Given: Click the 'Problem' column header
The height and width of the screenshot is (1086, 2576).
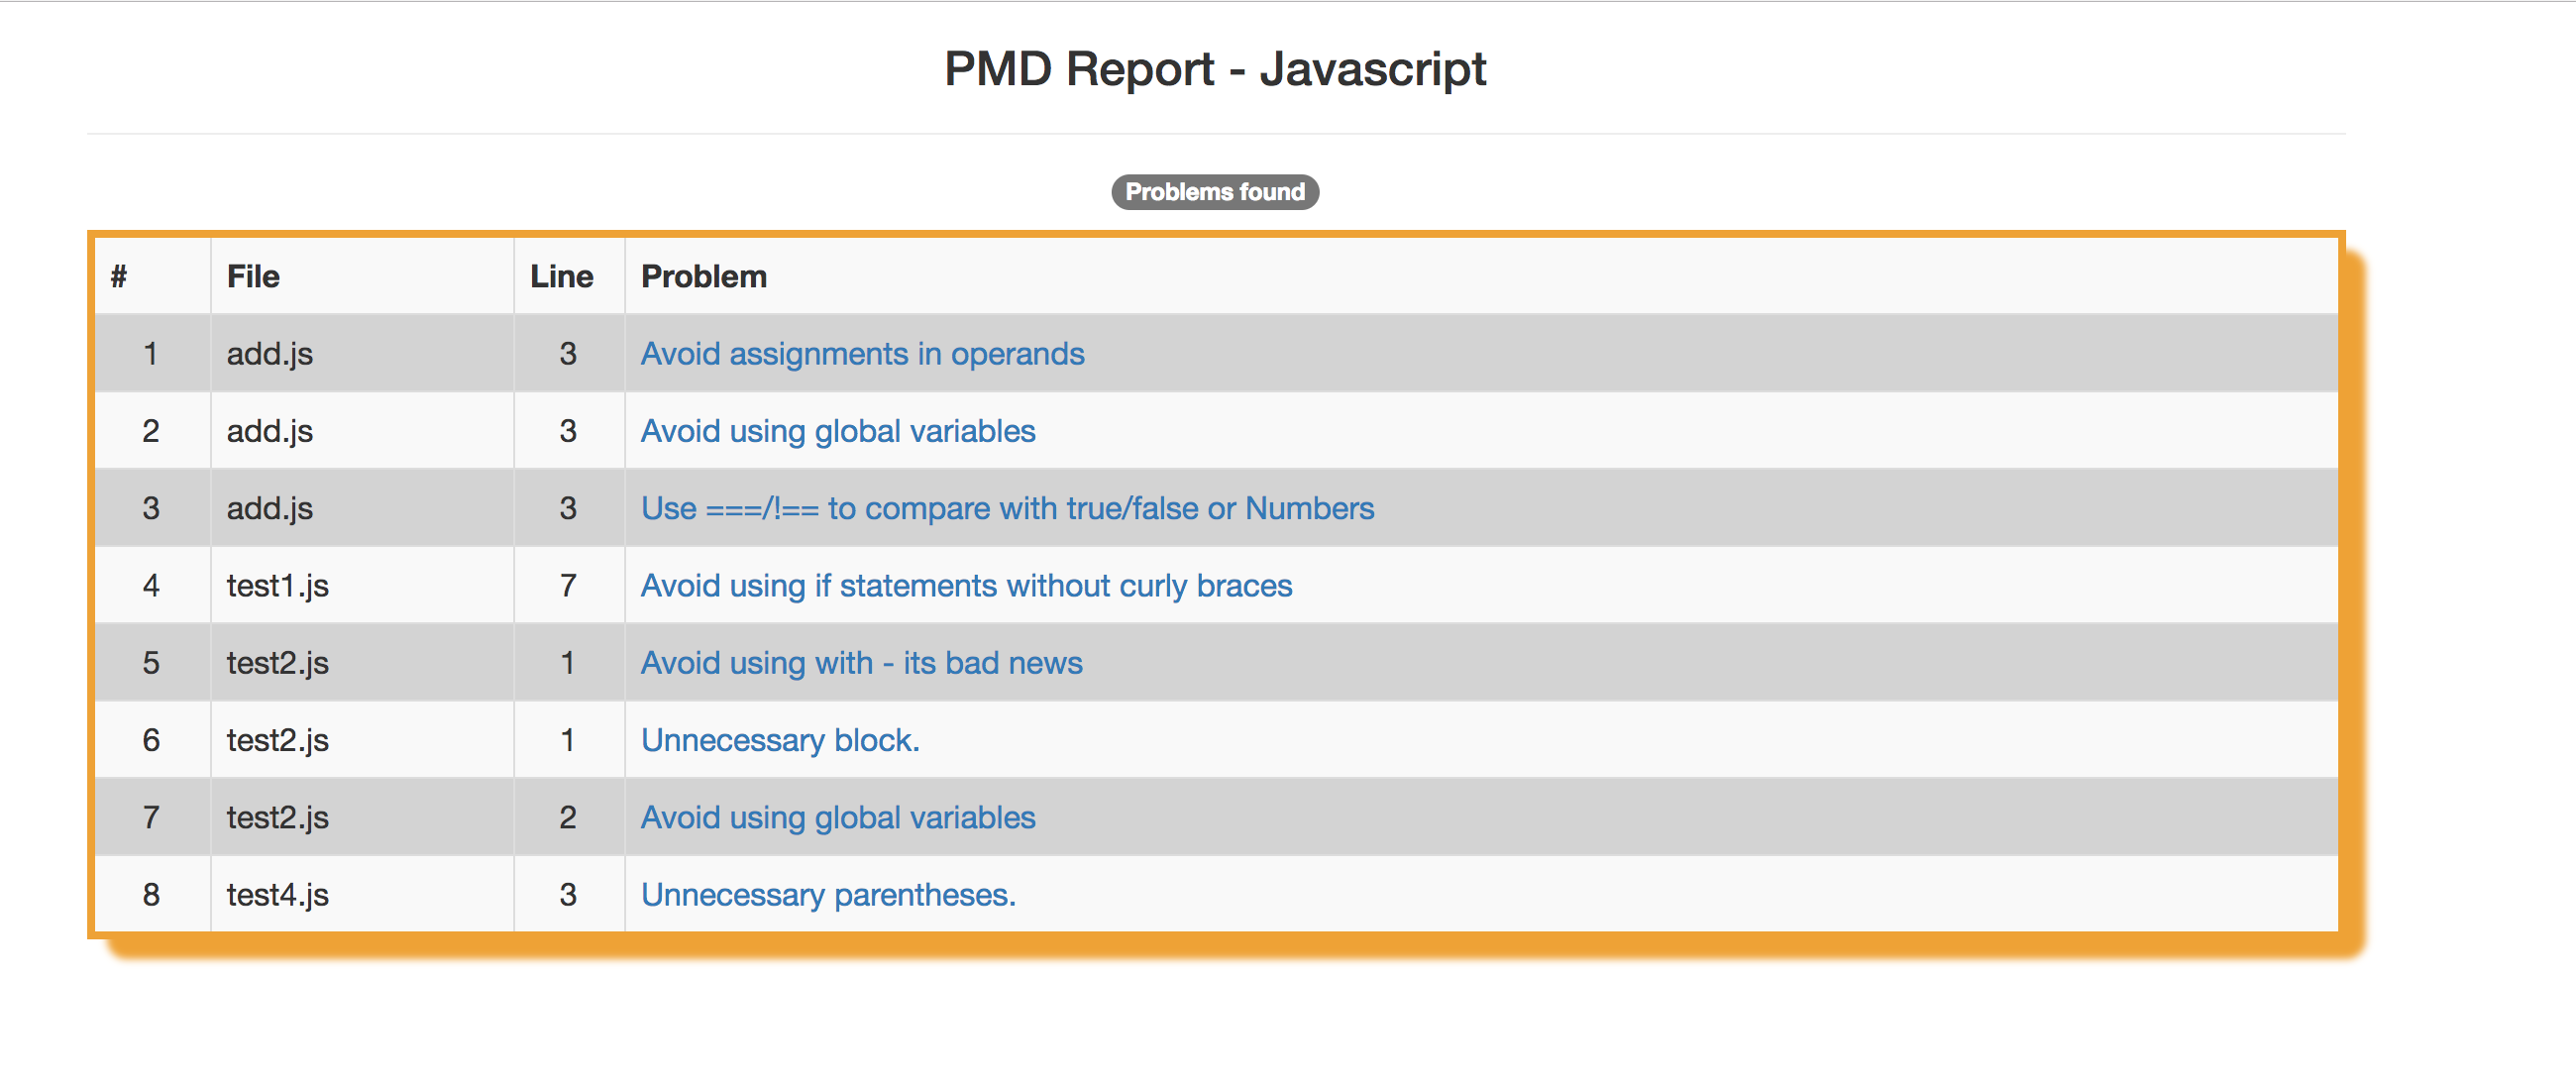Looking at the screenshot, I should pos(703,277).
